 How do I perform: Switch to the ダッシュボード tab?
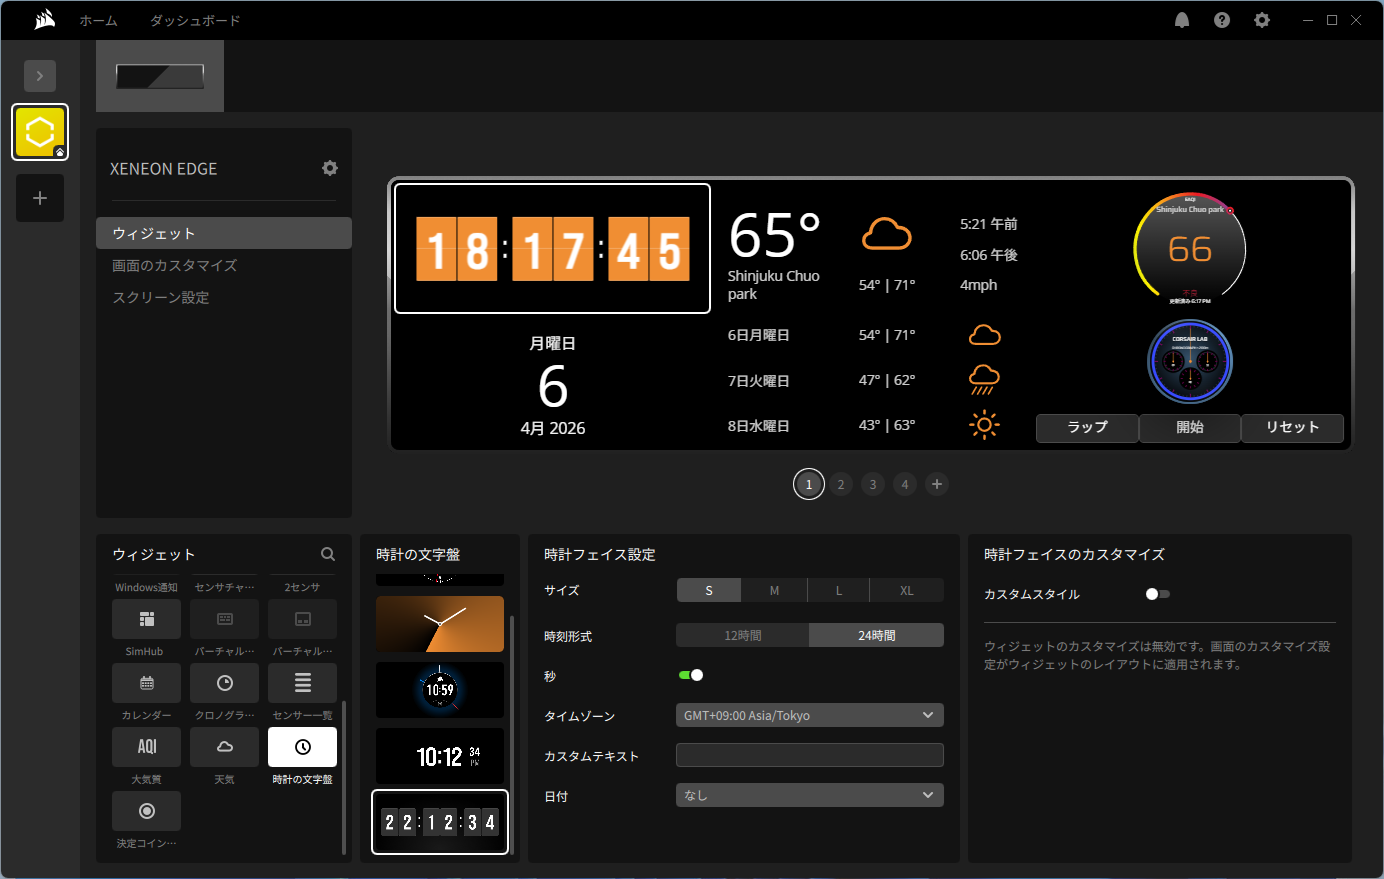tap(195, 20)
